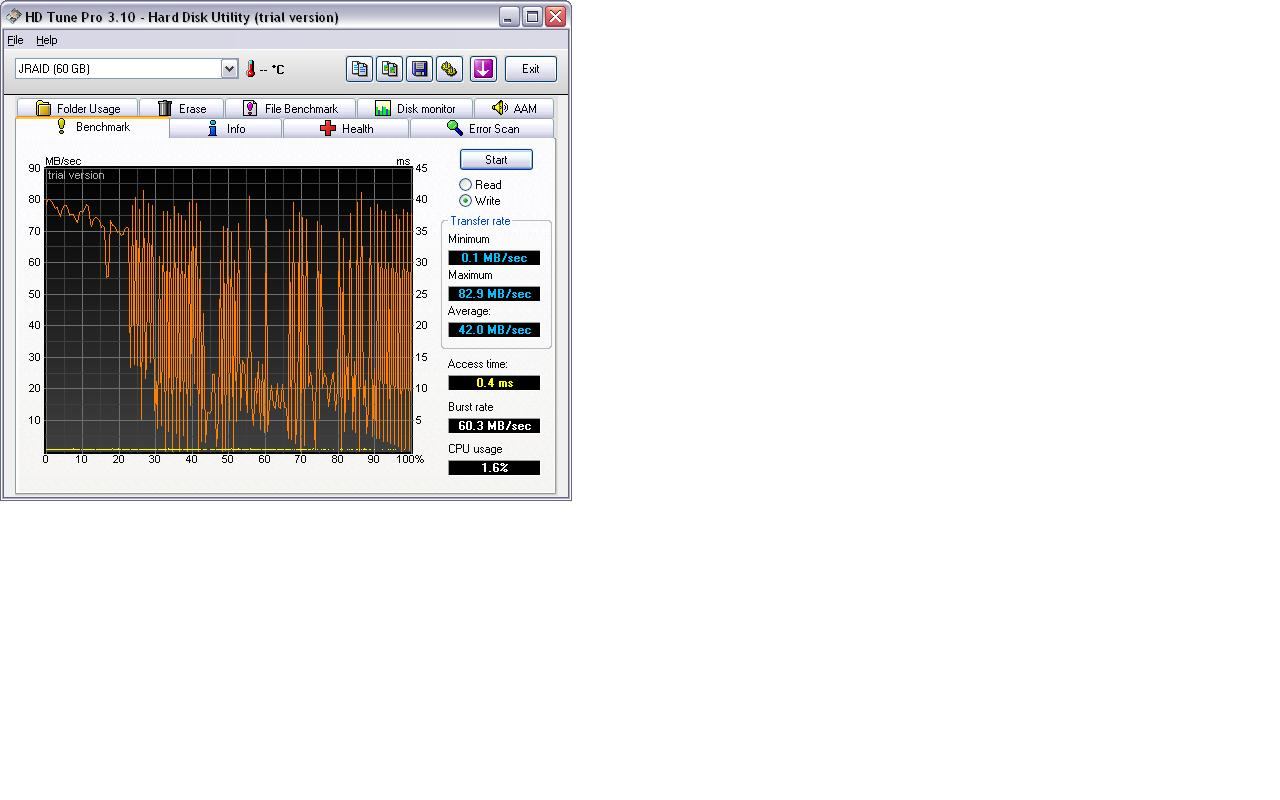This screenshot has width=1280, height=800.
Task: Select the Write radio button
Action: pyautogui.click(x=465, y=201)
